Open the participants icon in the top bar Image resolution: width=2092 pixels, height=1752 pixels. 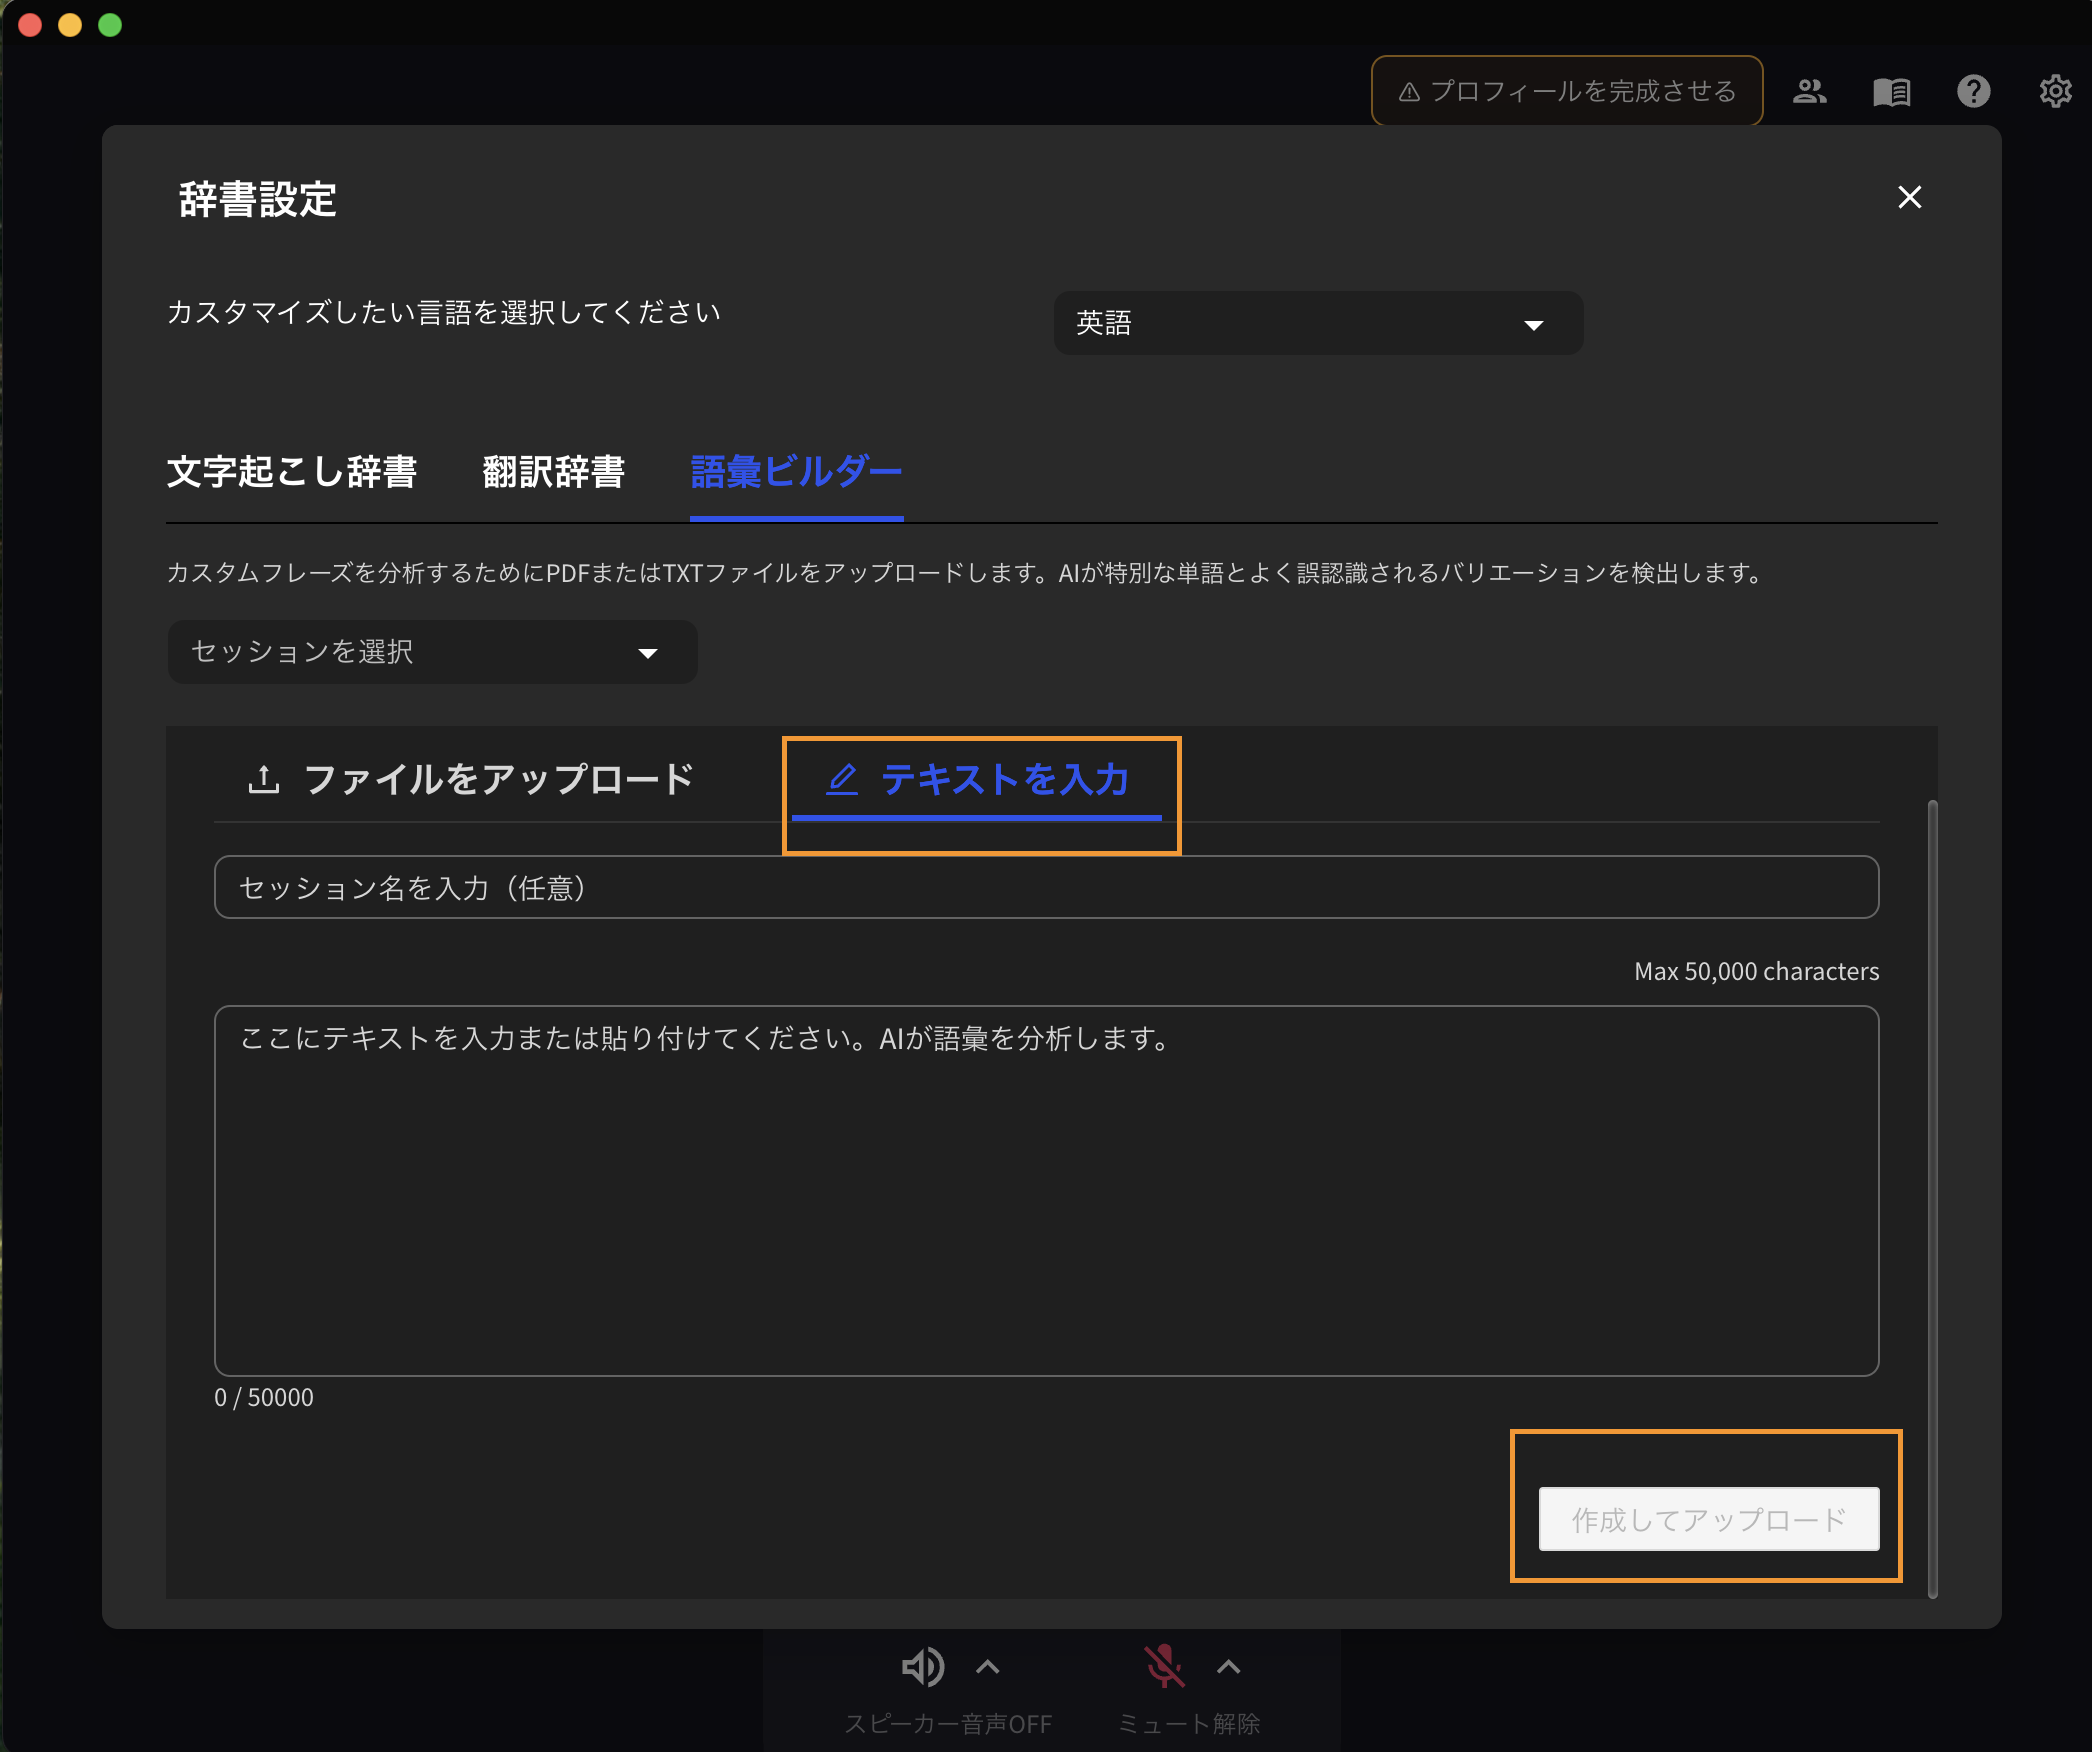[x=1810, y=92]
